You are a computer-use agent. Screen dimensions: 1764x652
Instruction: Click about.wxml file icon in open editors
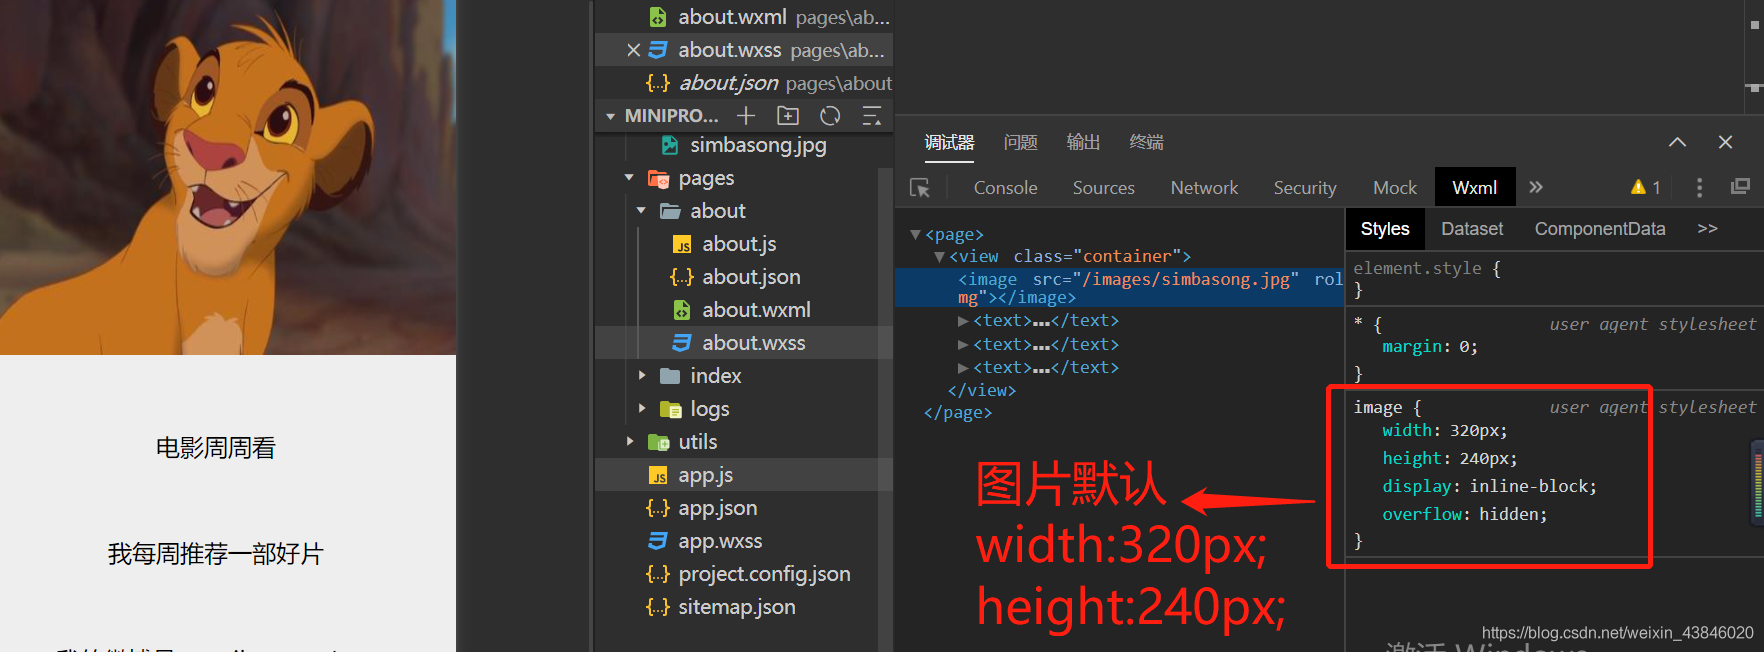(657, 17)
